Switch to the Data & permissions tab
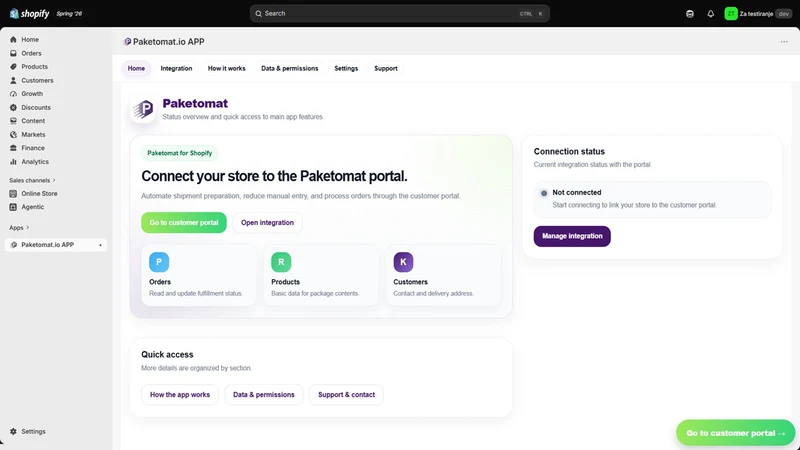Viewport: 800px width, 450px height. click(290, 68)
